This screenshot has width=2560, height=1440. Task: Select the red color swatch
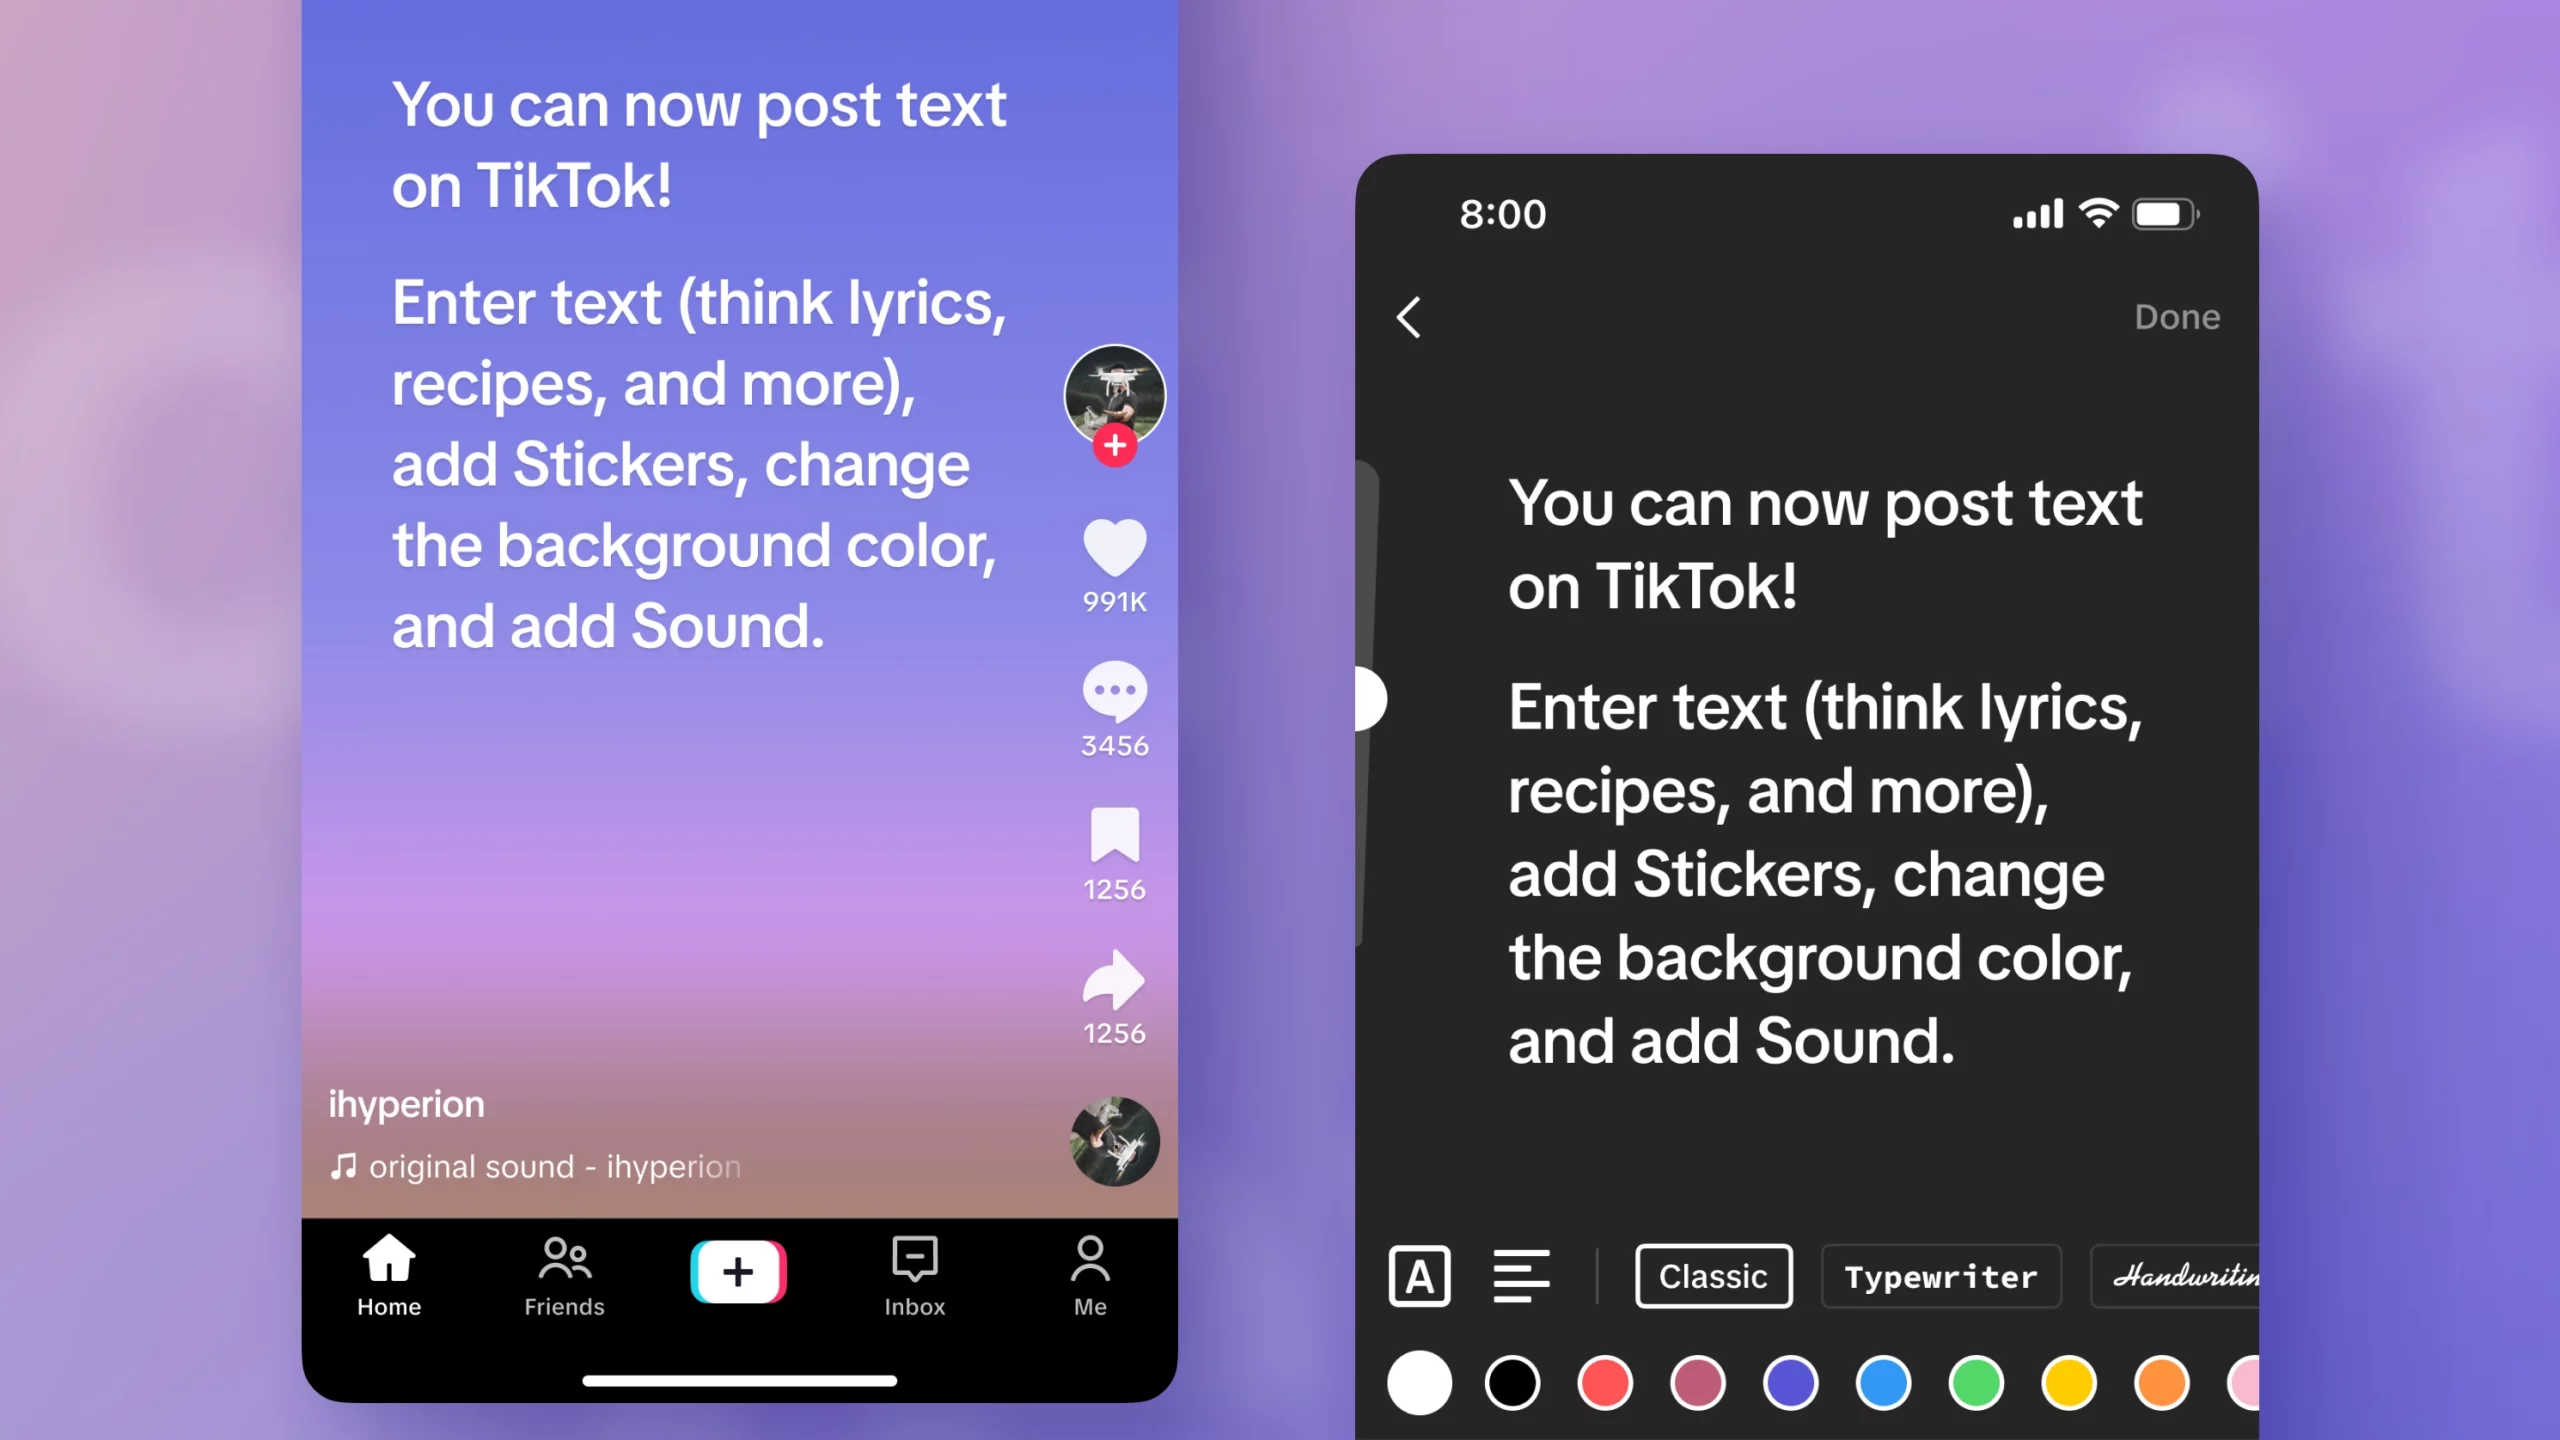[x=1605, y=1384]
